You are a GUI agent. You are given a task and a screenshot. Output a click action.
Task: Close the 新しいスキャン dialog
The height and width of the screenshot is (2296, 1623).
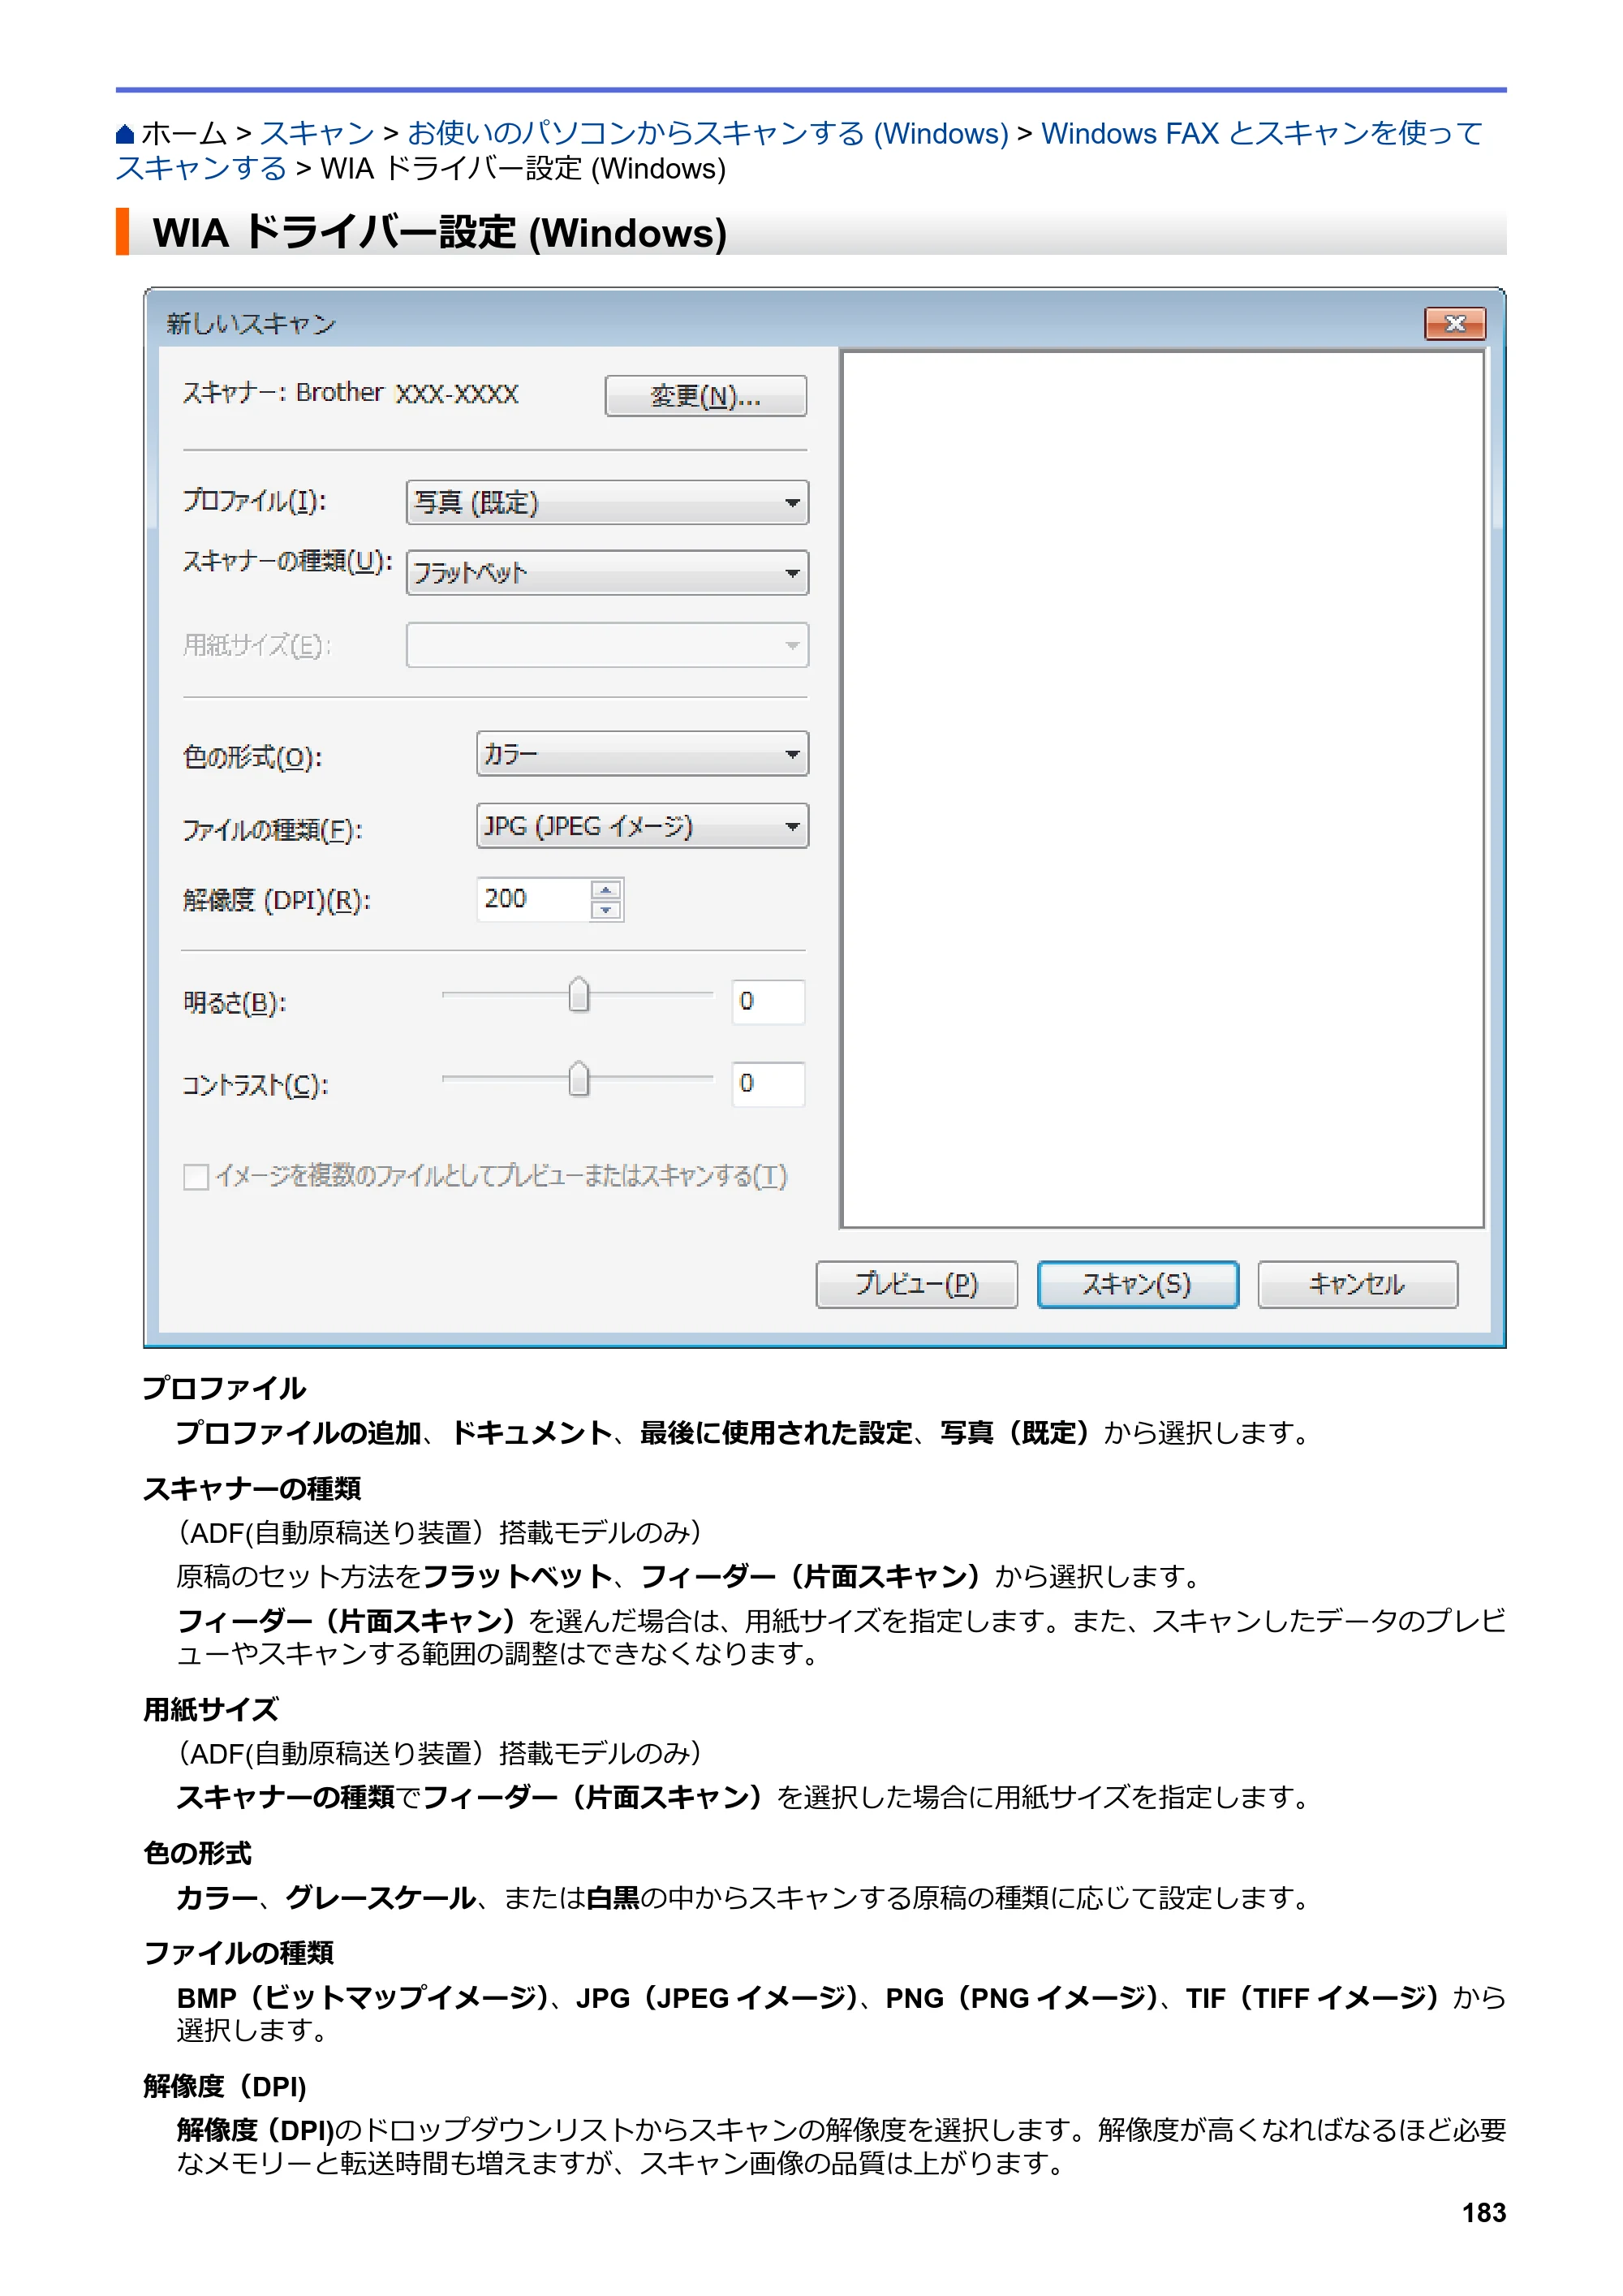1455,323
